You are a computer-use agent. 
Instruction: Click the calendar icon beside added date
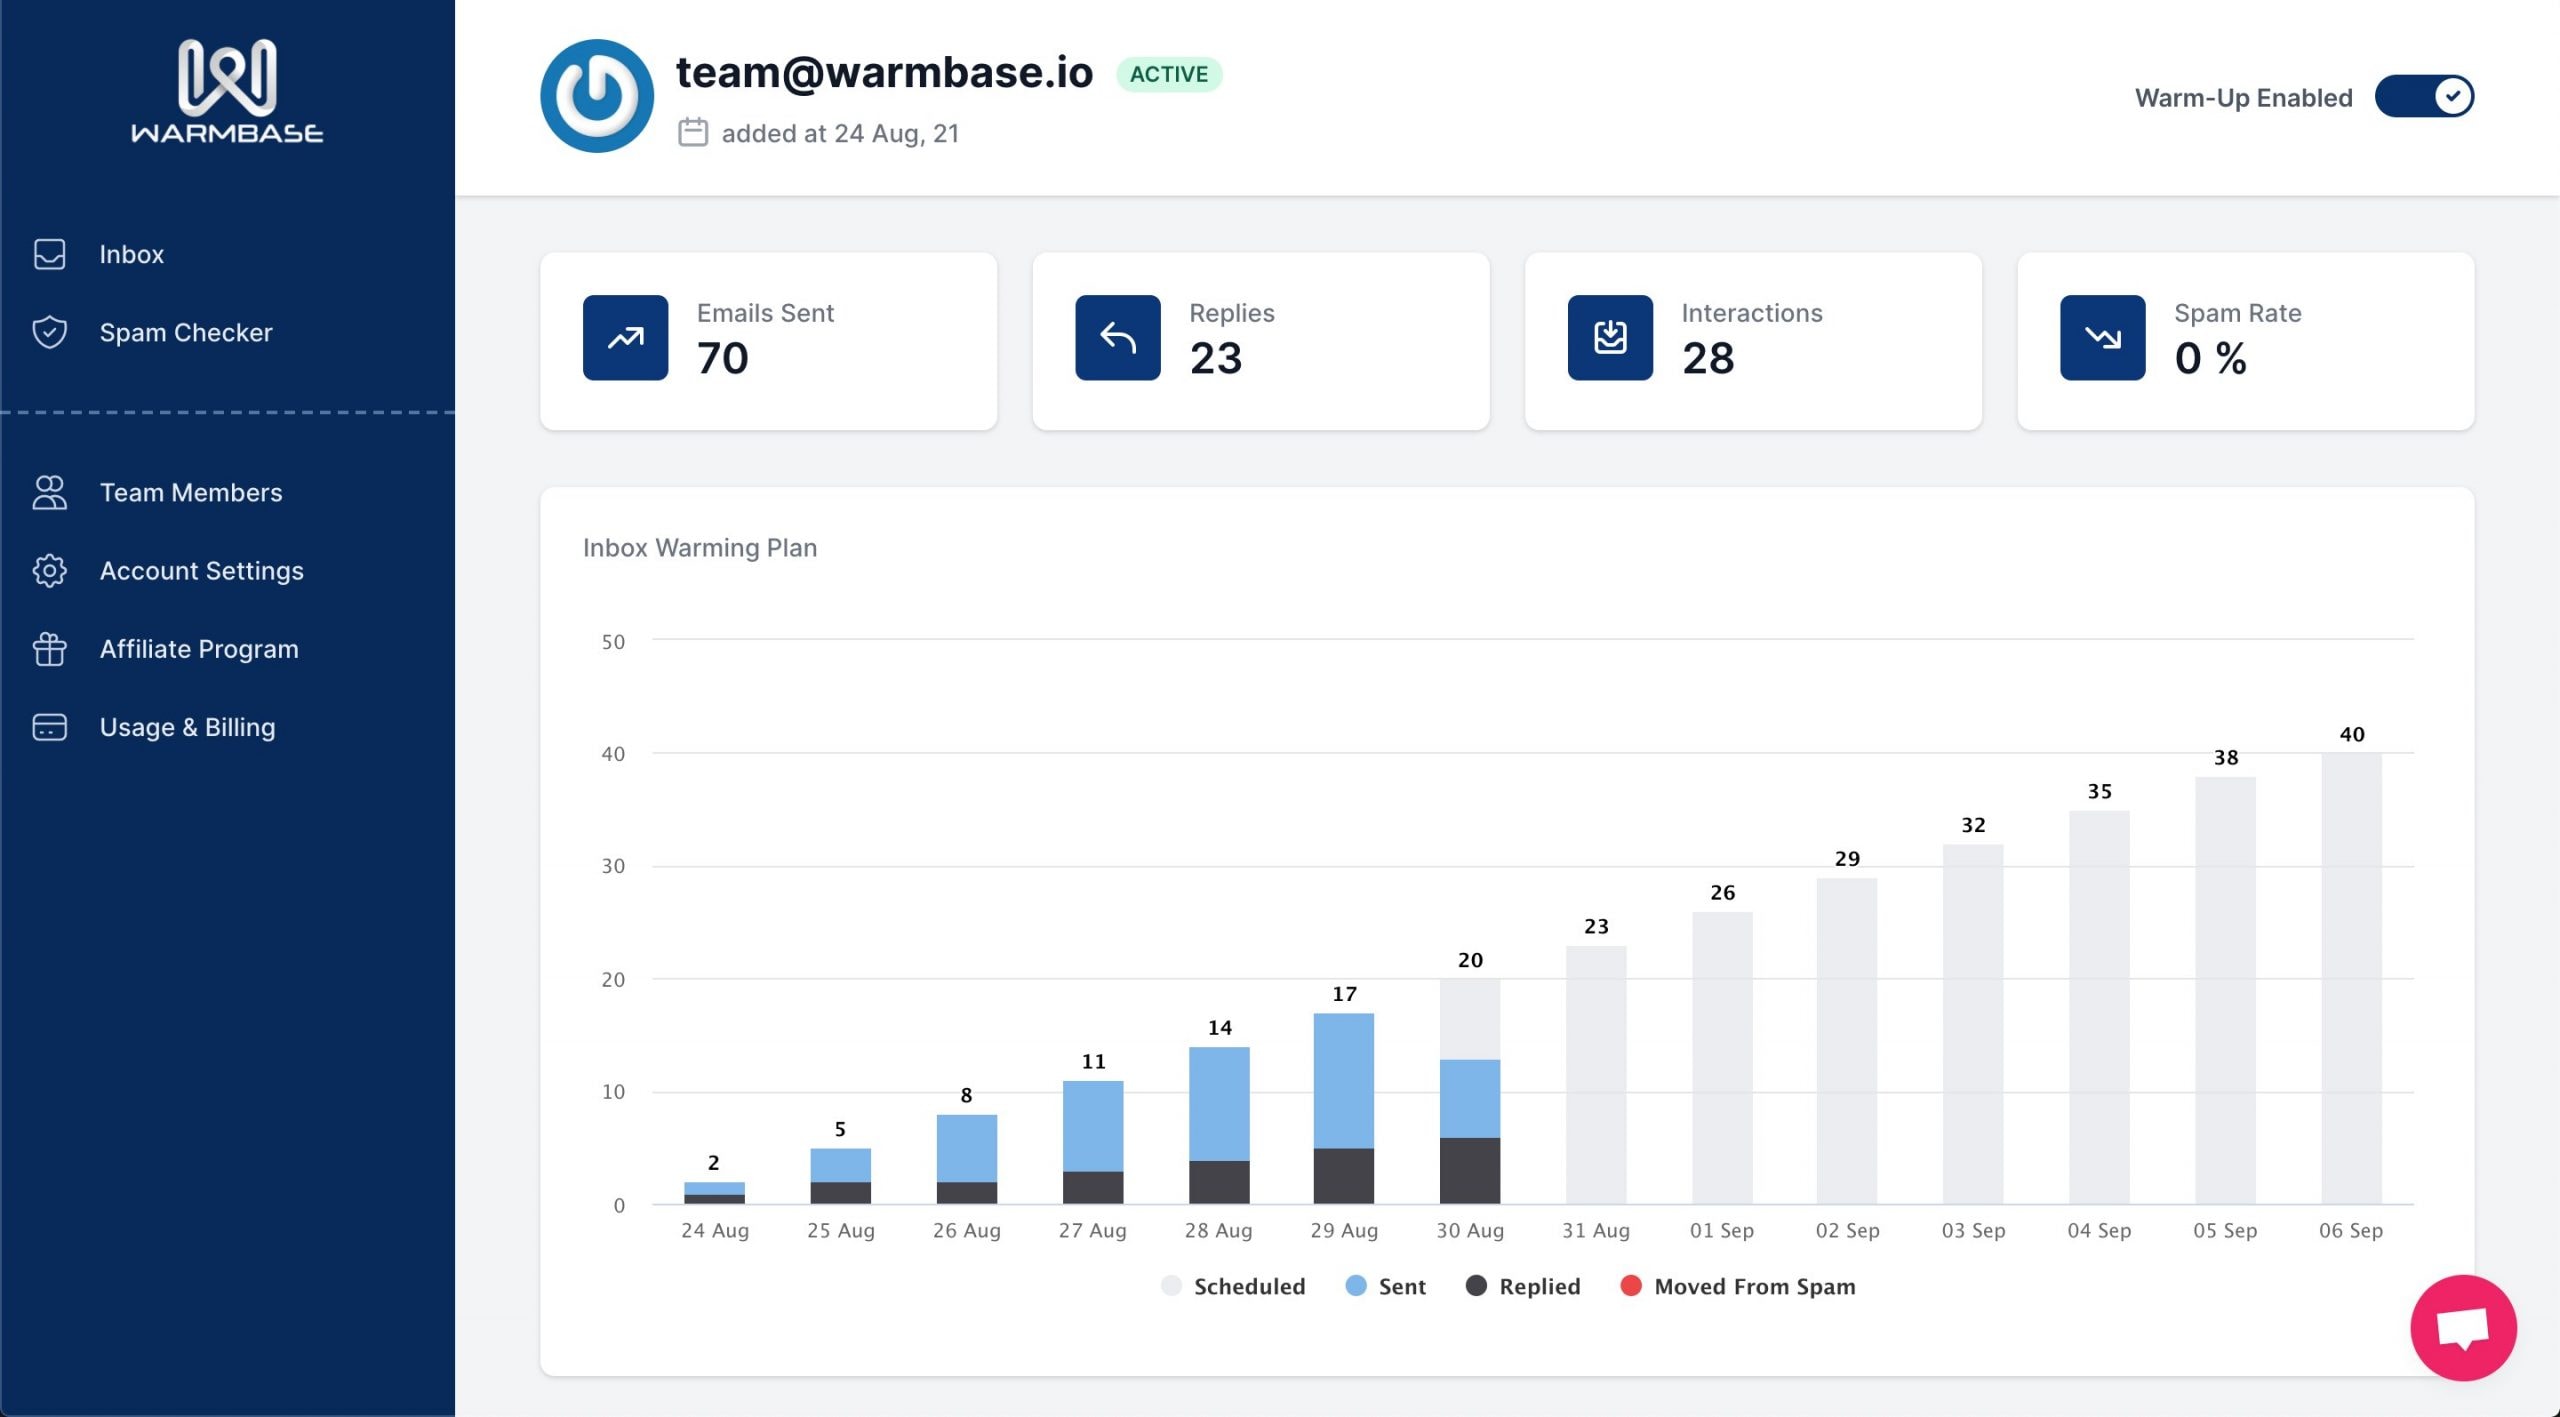point(693,133)
